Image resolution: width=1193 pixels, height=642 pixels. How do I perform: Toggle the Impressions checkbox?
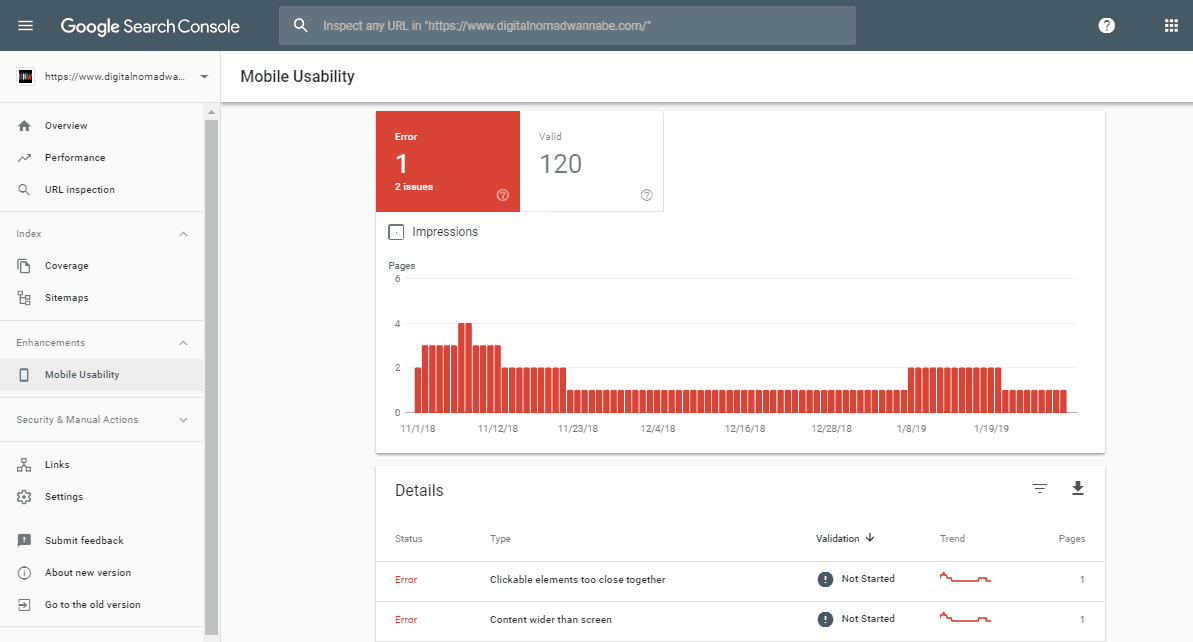[x=396, y=232]
